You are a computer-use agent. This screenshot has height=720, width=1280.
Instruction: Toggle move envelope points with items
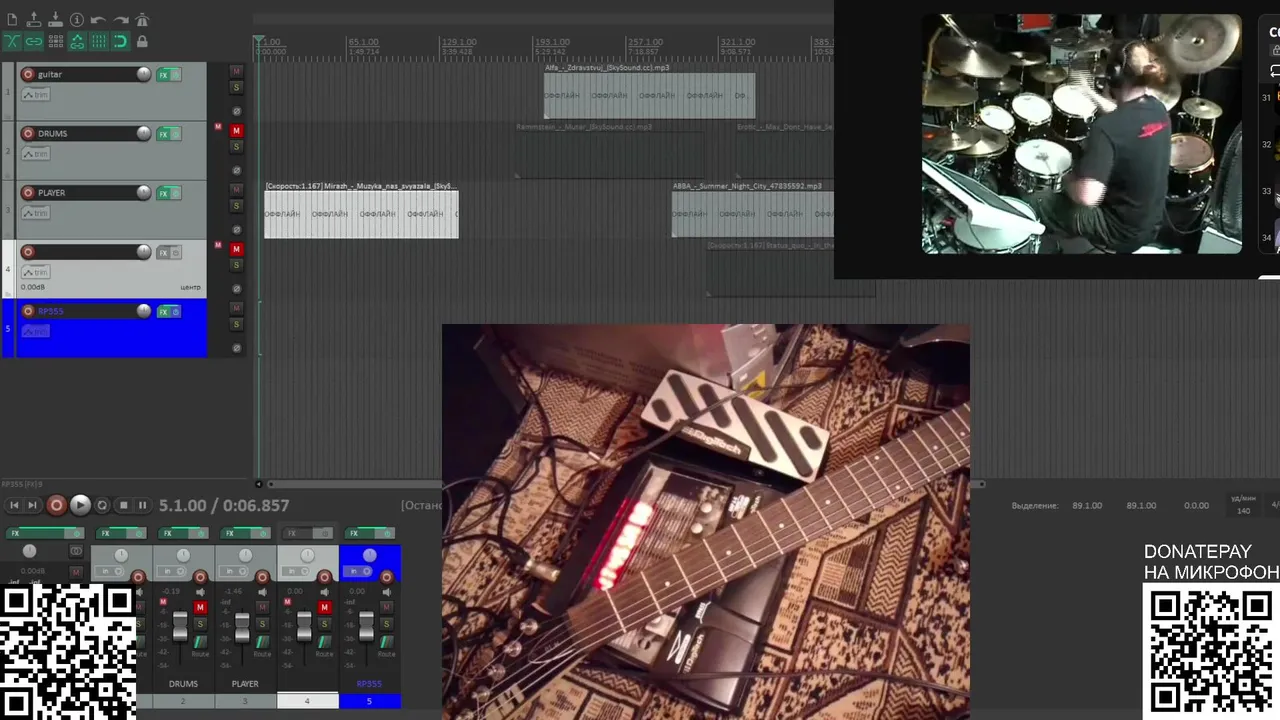77,41
